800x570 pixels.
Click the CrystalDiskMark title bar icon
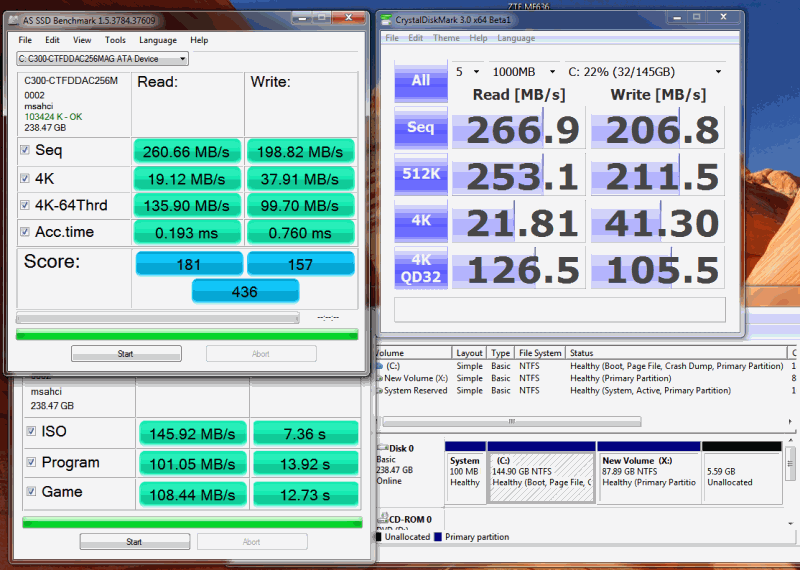[x=387, y=20]
